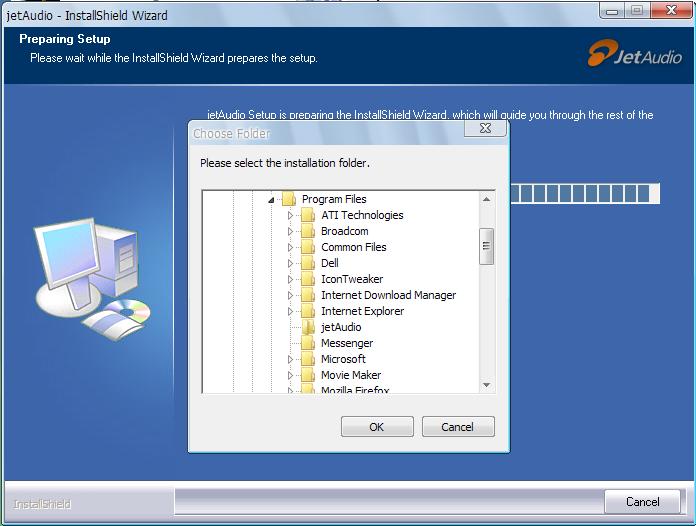Screen dimensions: 696x526
Task: Expand the ATI Technologies folder
Action: point(290,215)
